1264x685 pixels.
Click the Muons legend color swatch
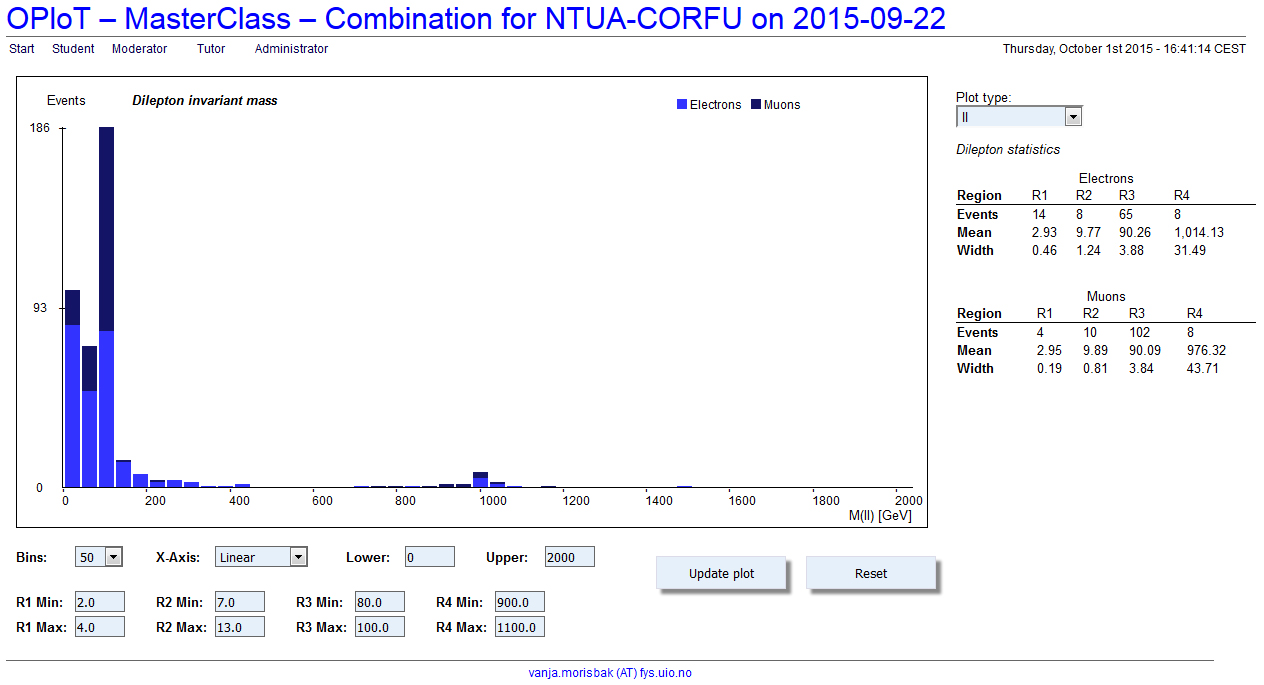click(756, 104)
